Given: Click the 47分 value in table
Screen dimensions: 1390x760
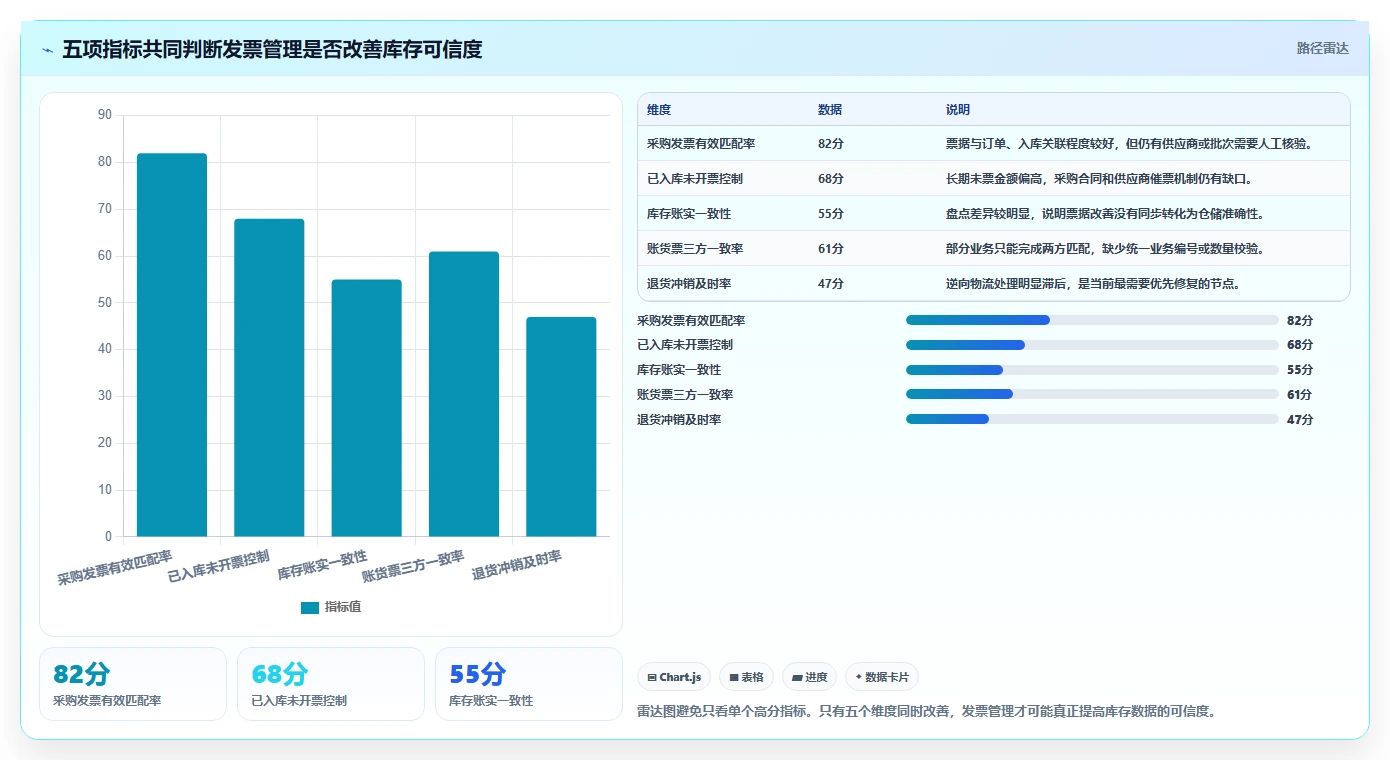Looking at the screenshot, I should click(x=831, y=283).
